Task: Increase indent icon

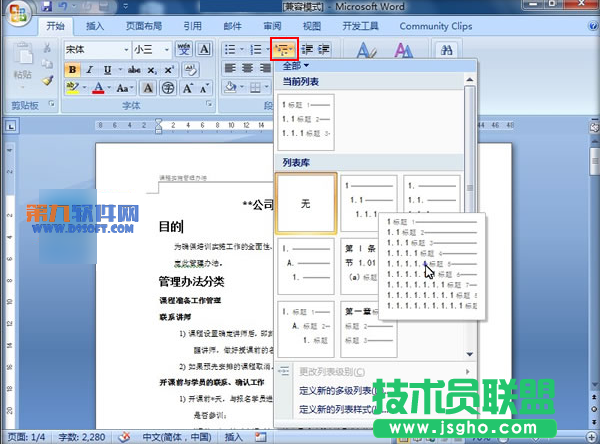Action: 324,49
